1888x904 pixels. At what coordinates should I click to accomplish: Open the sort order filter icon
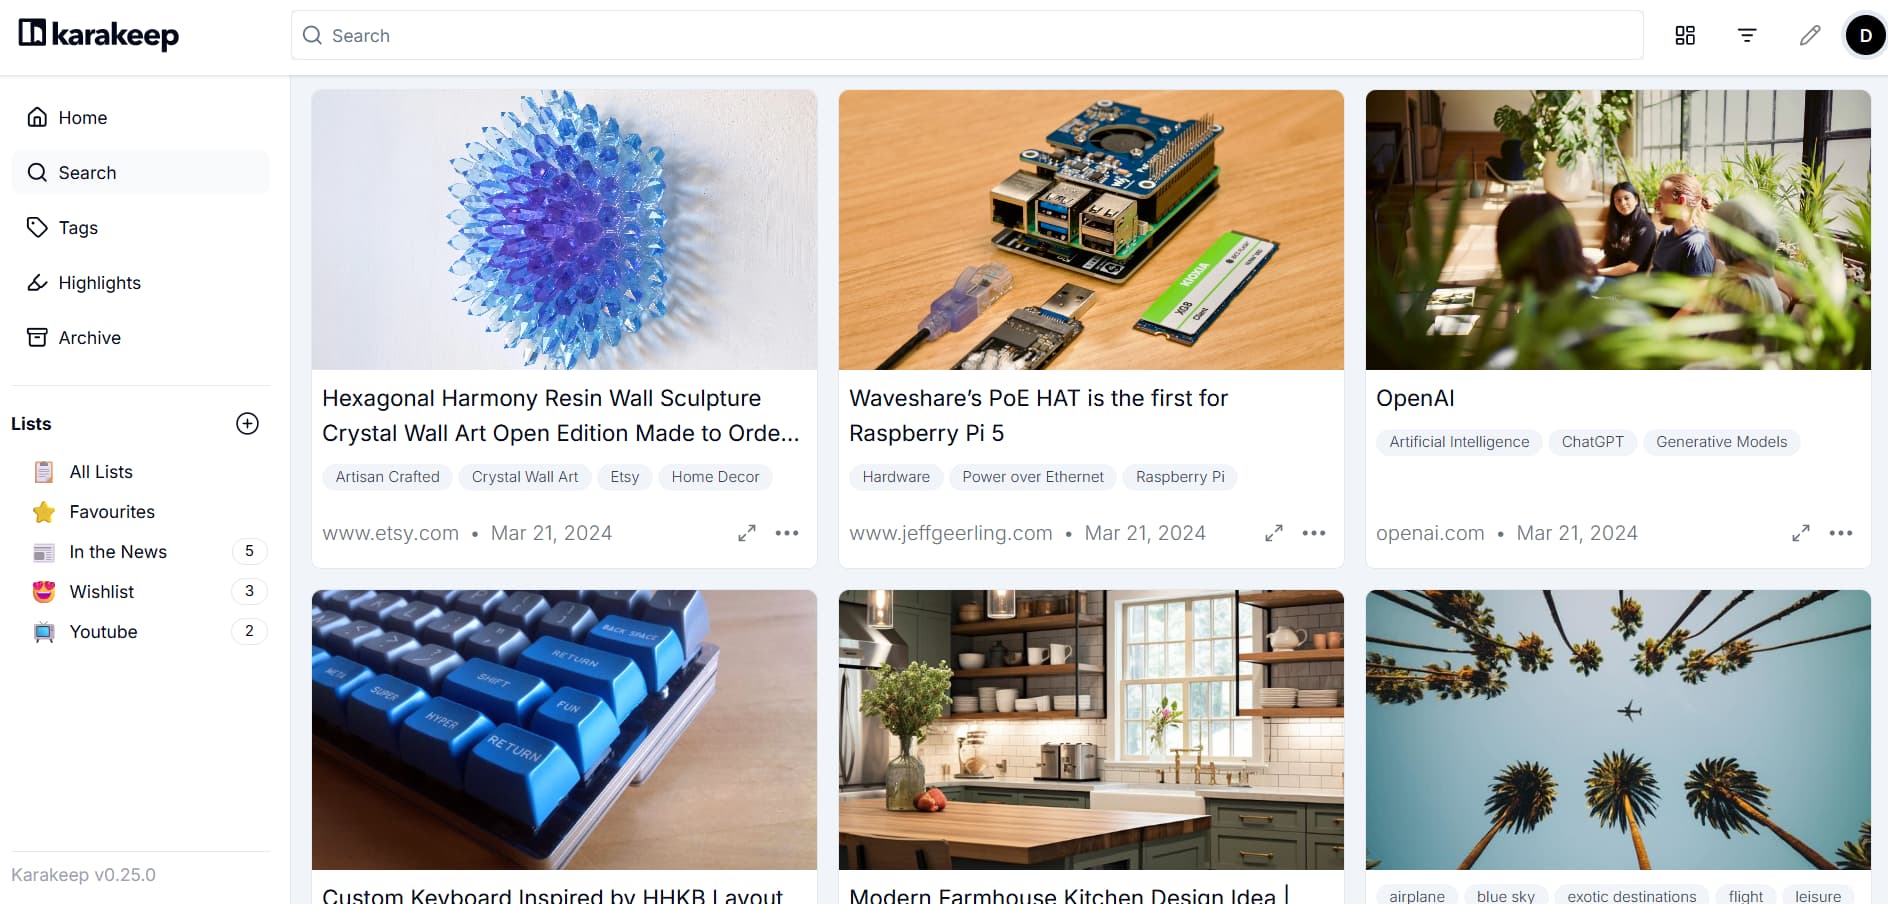point(1747,36)
